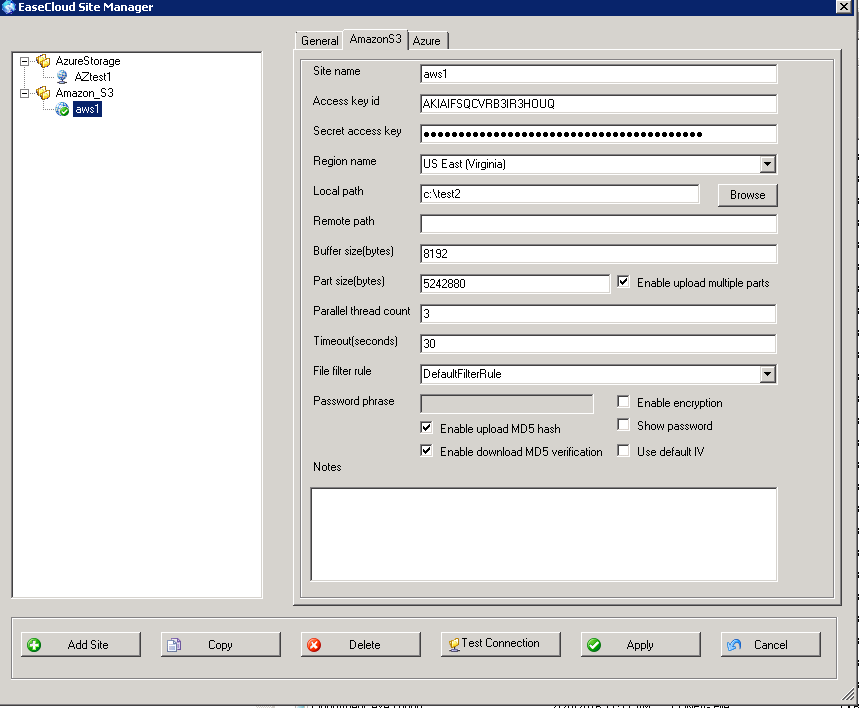Viewport: 859px width, 708px height.
Task: Check Use default IV
Action: 623,450
